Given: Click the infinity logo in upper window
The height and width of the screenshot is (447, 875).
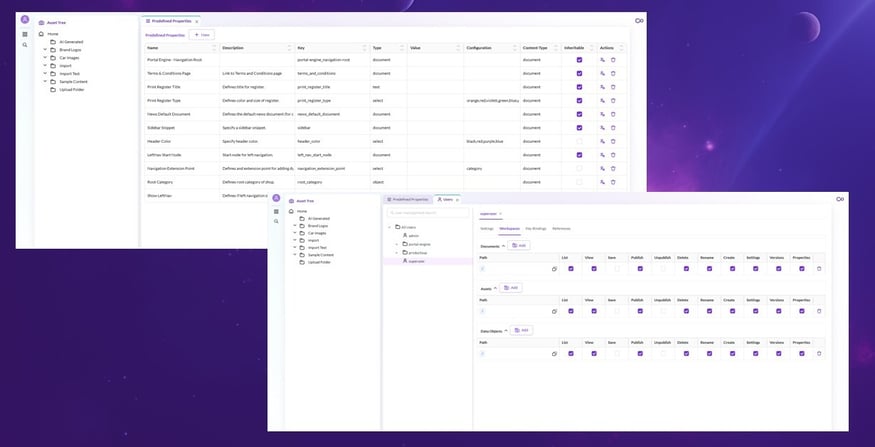Looking at the screenshot, I should click(x=639, y=20).
